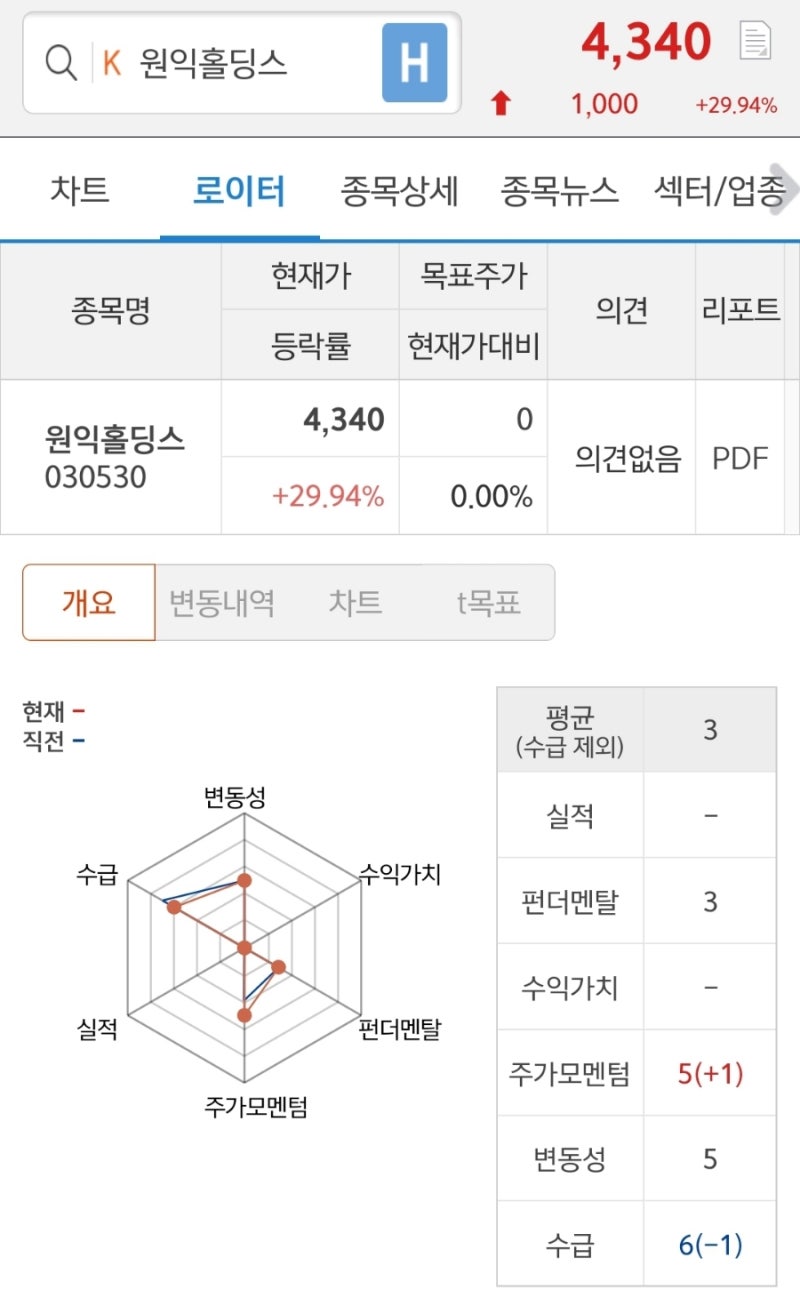
Task: Tap the magnifier search icon
Action: pos(62,63)
